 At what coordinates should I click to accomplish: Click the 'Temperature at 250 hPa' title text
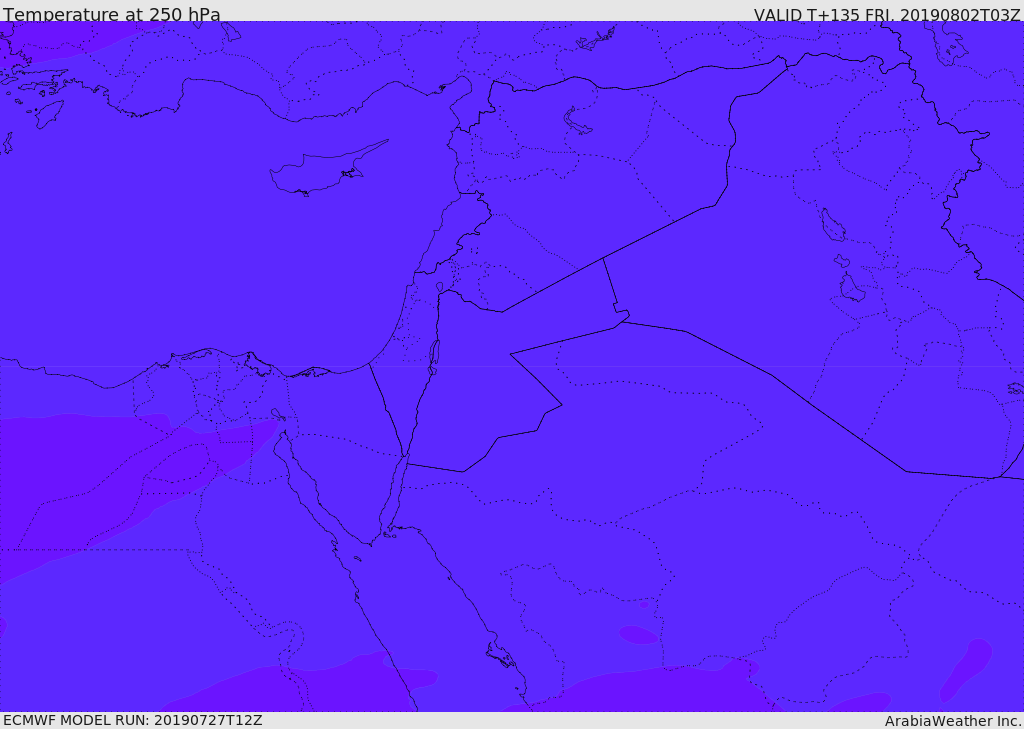(112, 14)
